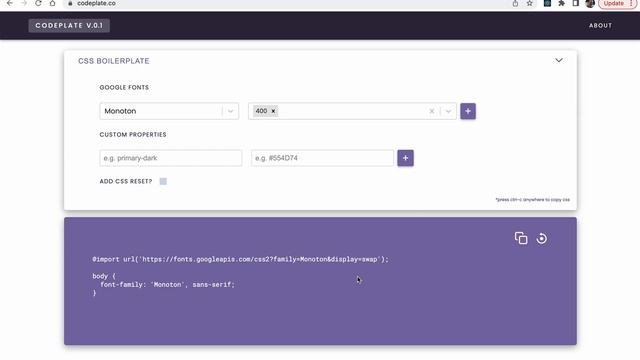
Task: Open the browser extensions puzzle icon
Action: pyautogui.click(x=562, y=3)
